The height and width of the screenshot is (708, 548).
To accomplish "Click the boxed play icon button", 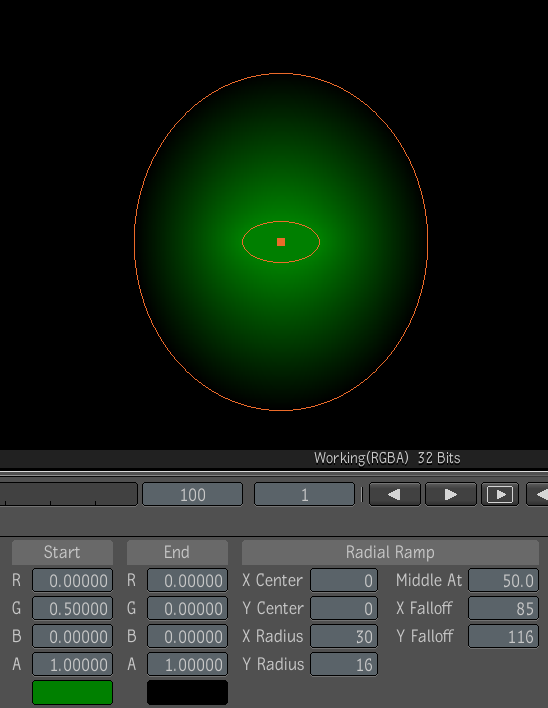I will click(500, 494).
